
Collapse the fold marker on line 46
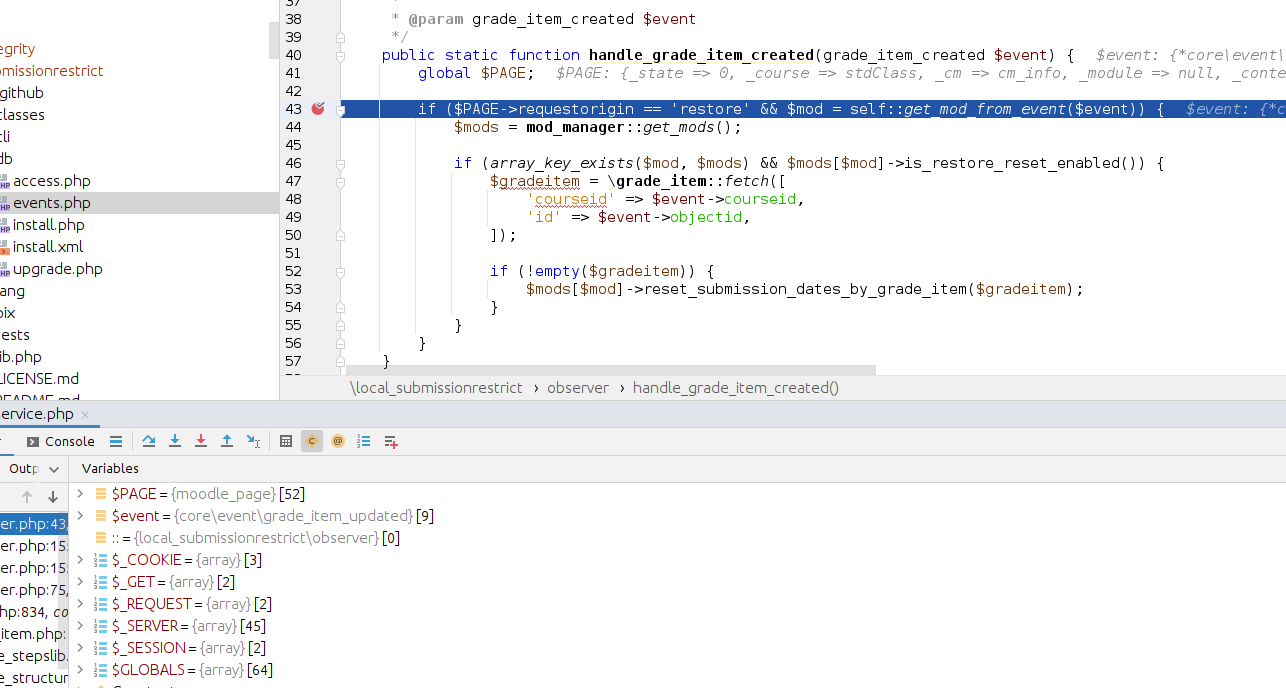[x=341, y=163]
